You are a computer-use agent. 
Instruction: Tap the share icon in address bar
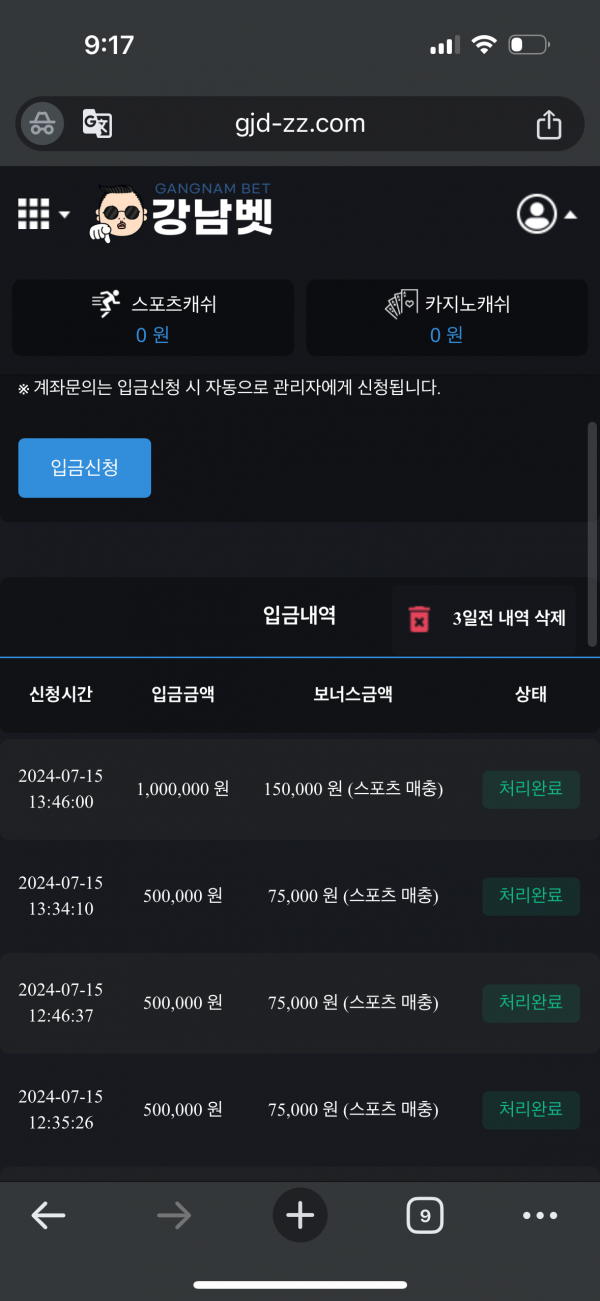click(548, 124)
